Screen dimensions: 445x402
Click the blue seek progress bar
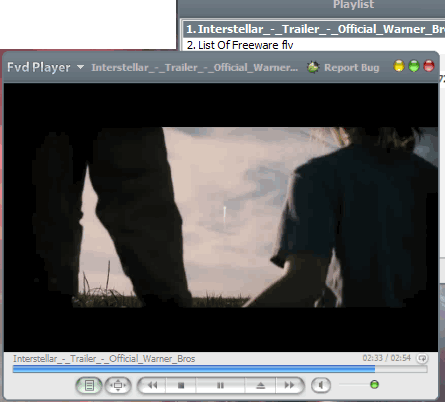(220, 369)
